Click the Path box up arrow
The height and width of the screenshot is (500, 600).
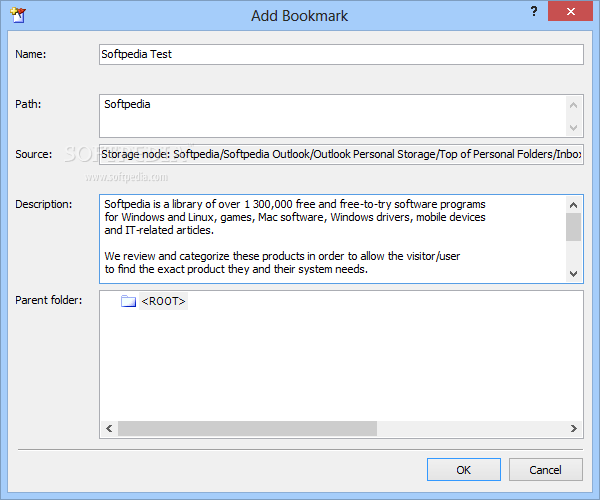point(573,105)
